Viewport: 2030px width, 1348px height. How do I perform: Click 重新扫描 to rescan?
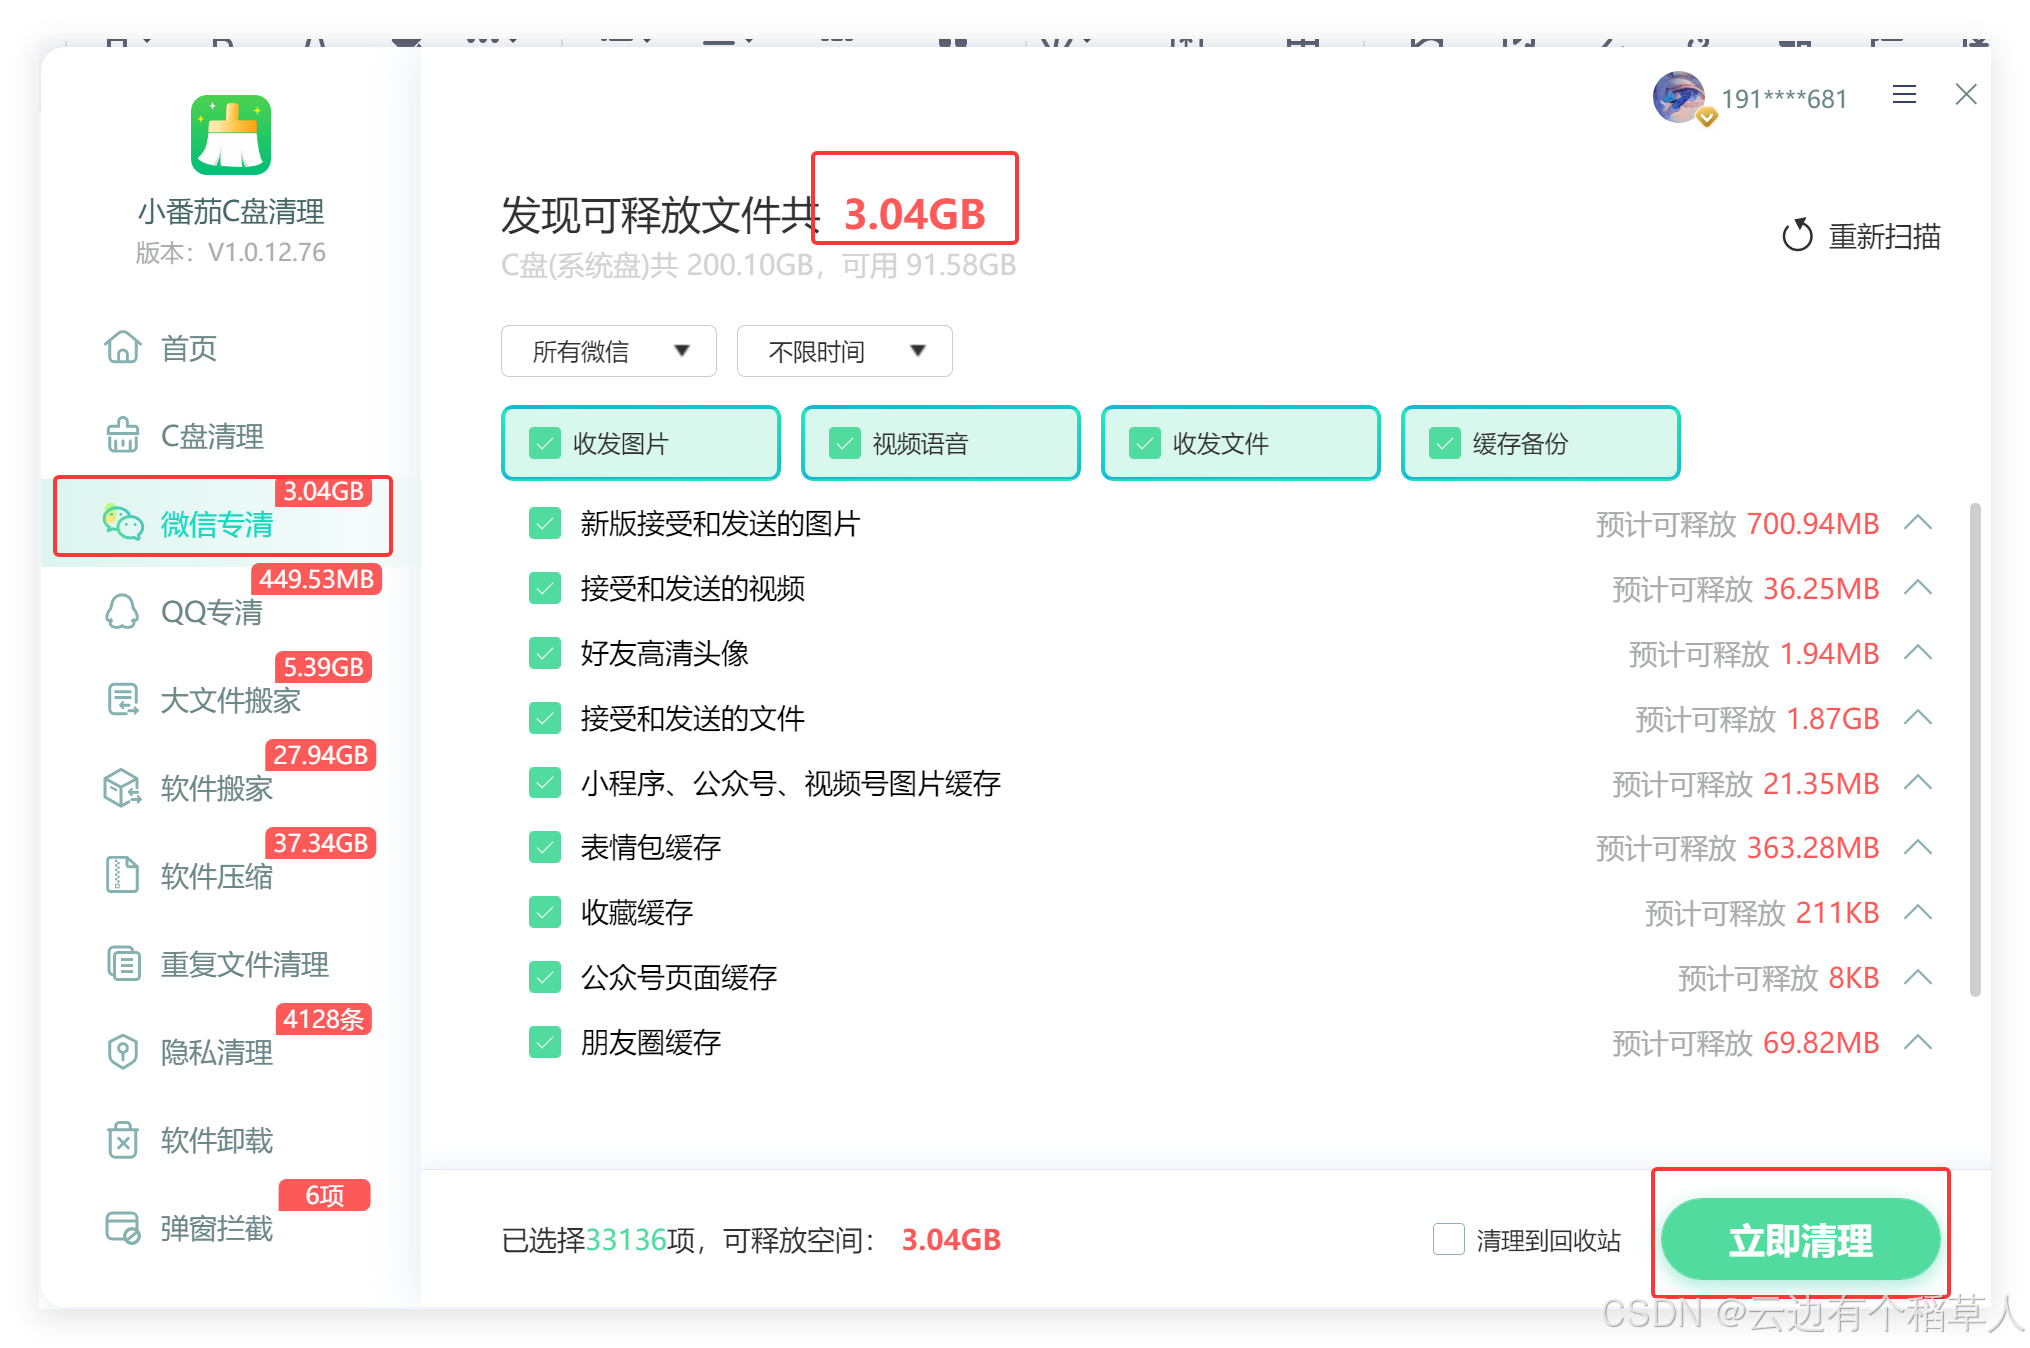point(1862,237)
